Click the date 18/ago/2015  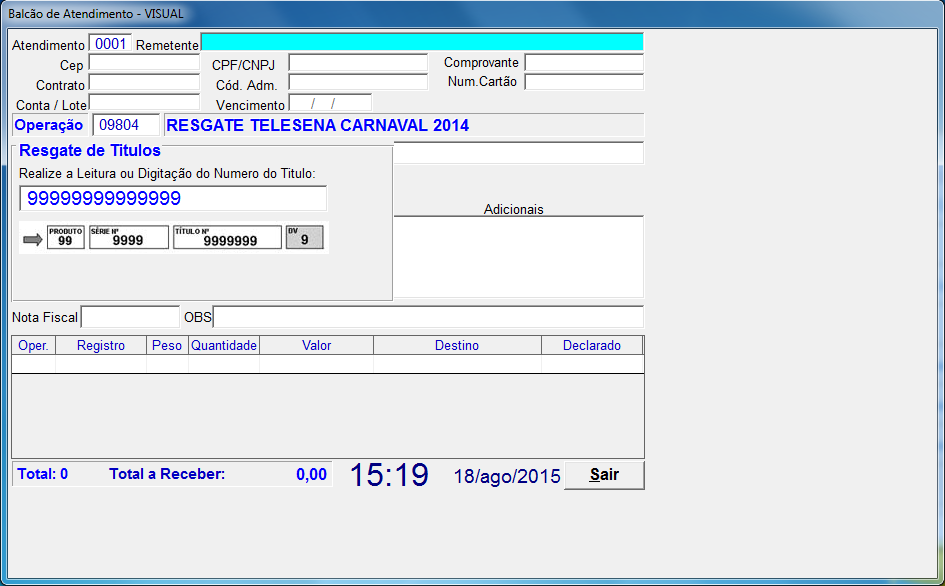(507, 476)
